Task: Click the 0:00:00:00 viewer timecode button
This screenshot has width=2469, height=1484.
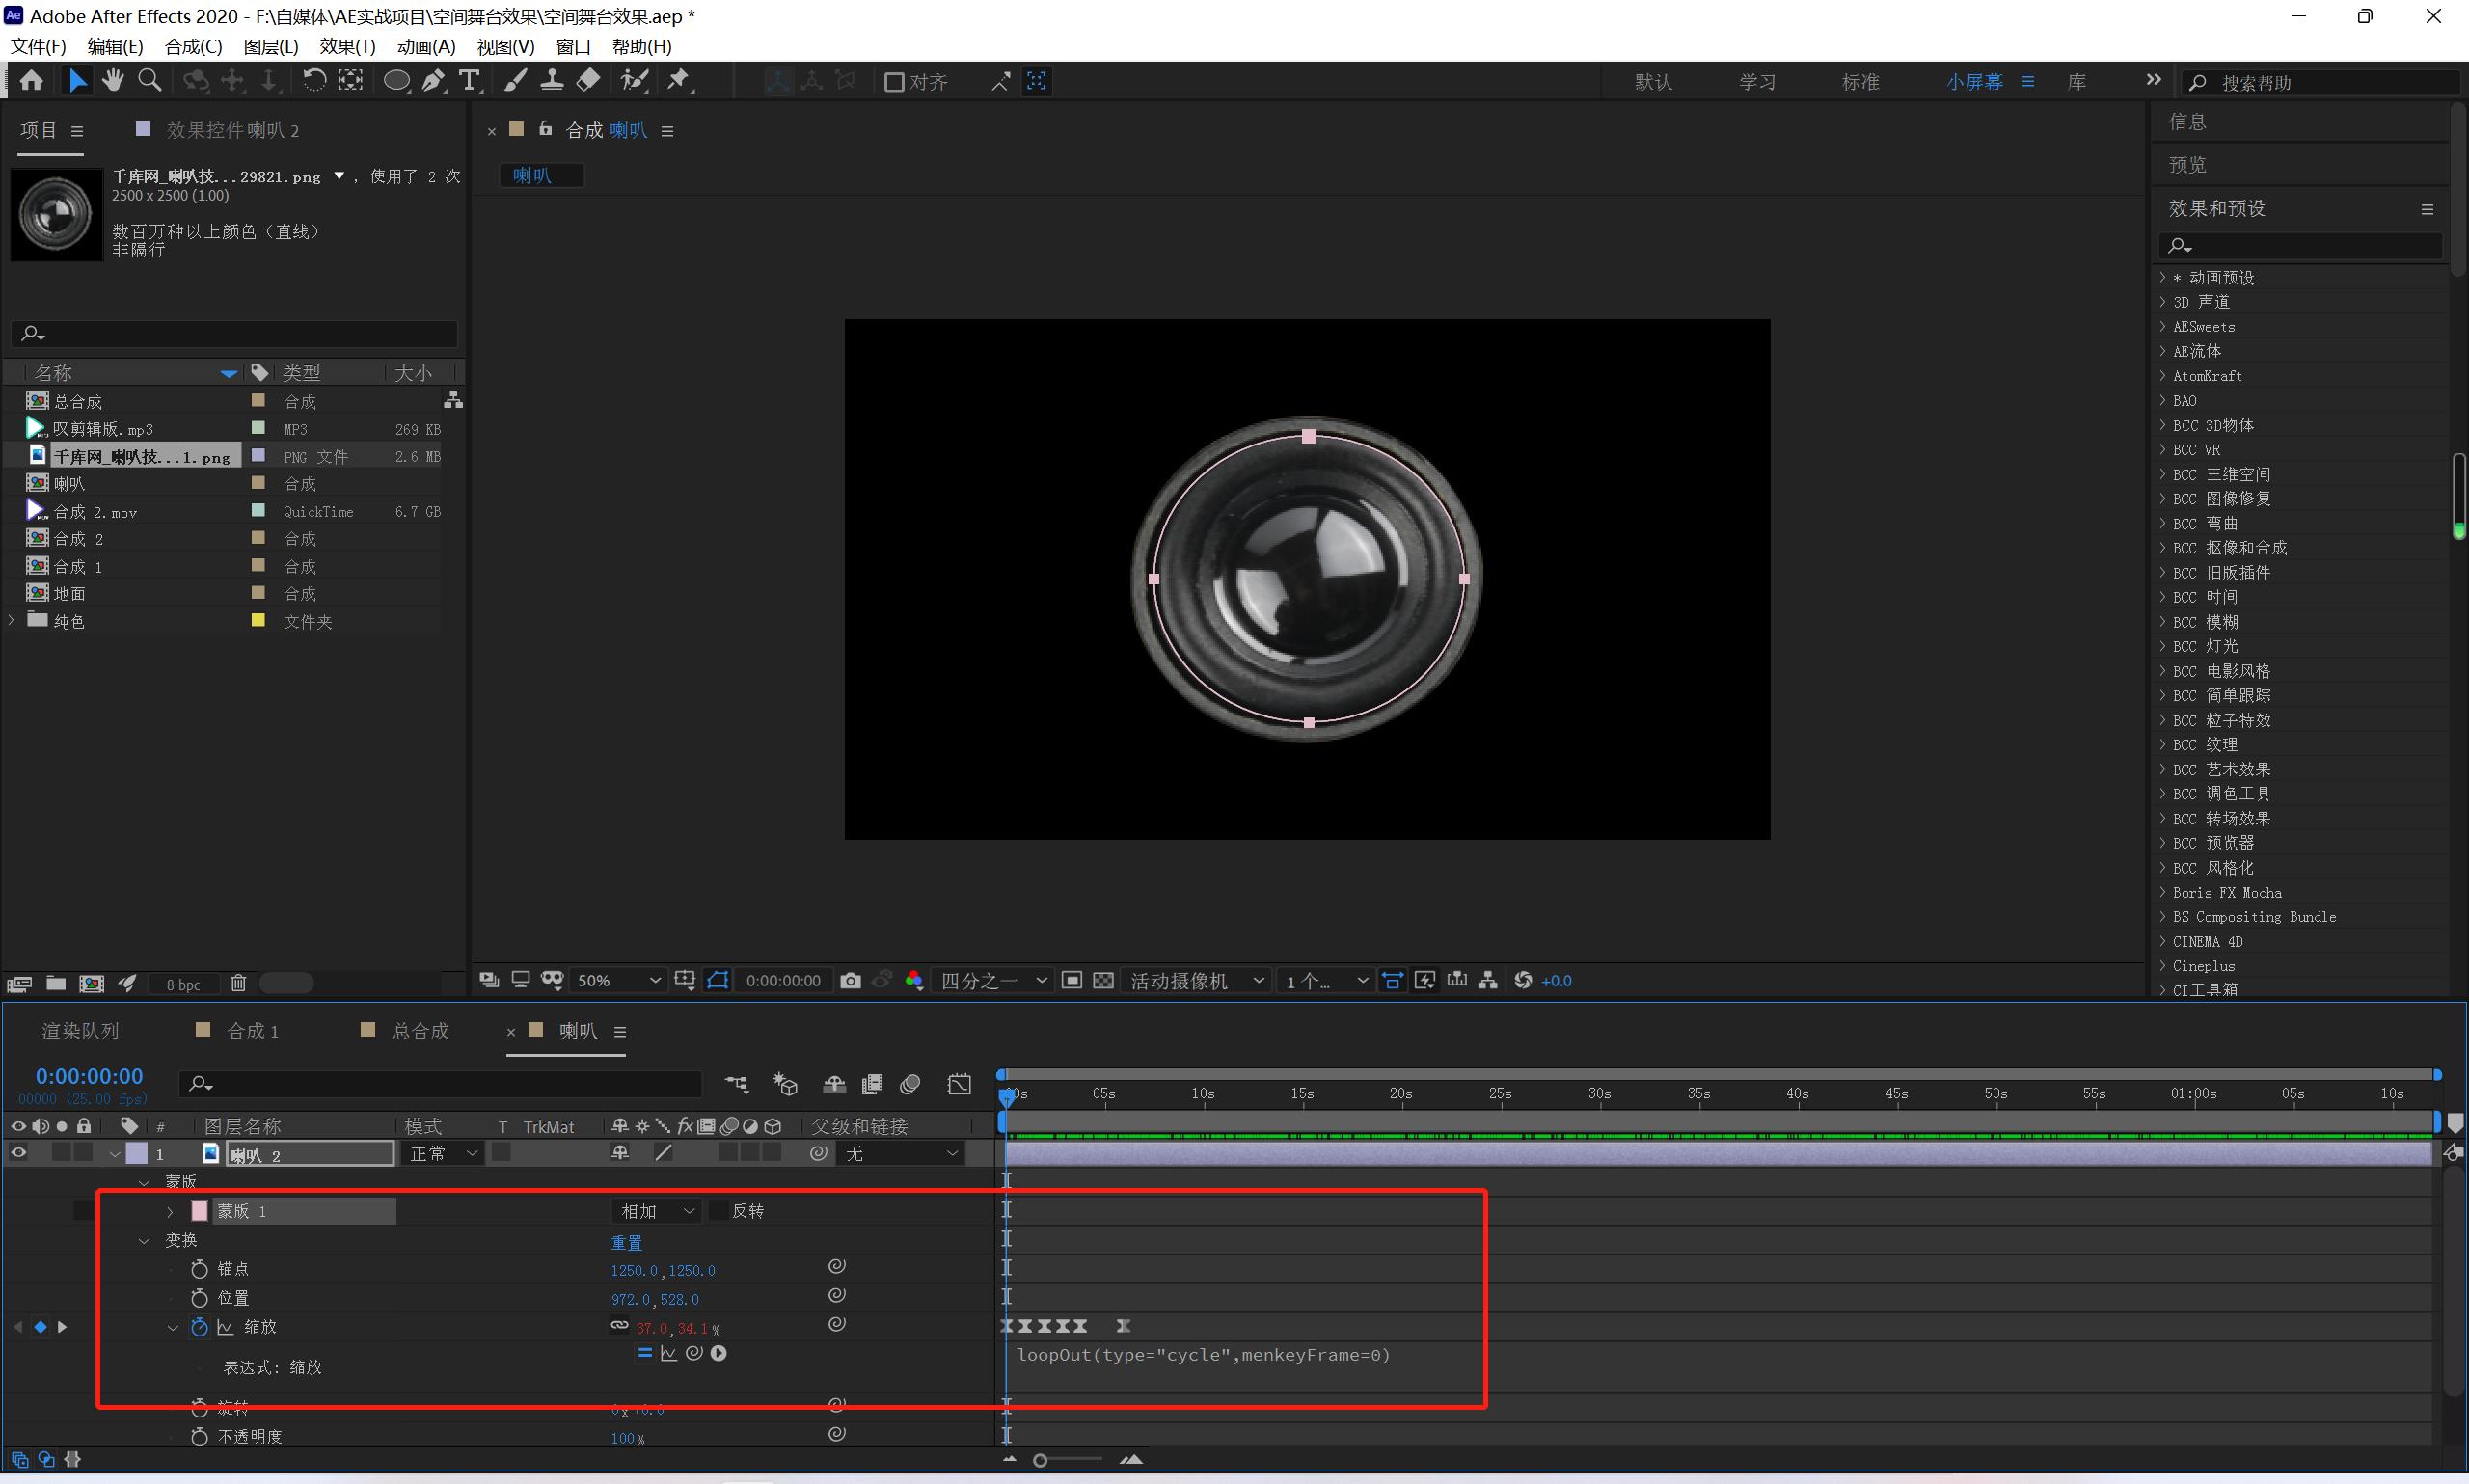Action: click(x=783, y=981)
